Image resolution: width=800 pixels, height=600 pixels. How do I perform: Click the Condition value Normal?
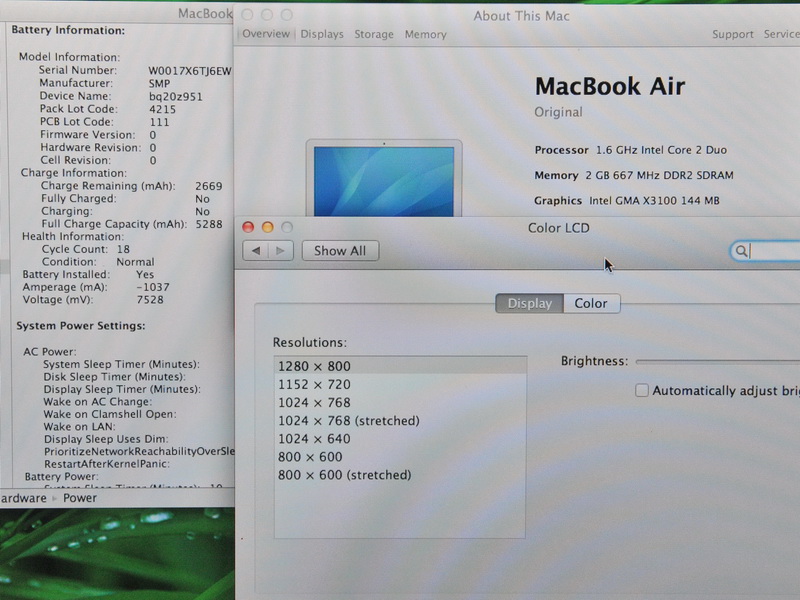pyautogui.click(x=135, y=262)
